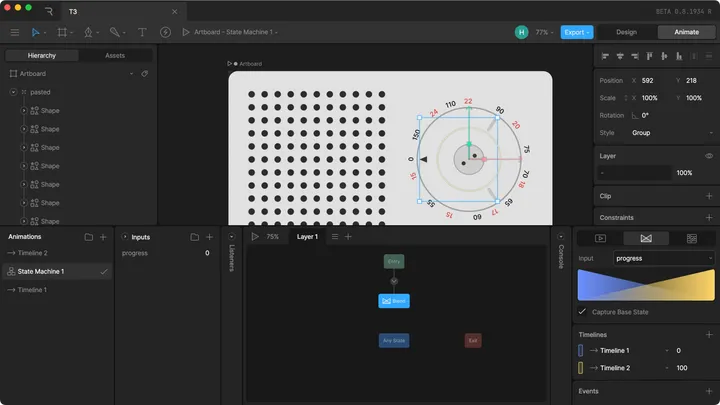Add a Clip with plus icon
Image resolution: width=720 pixels, height=405 pixels.
point(709,196)
